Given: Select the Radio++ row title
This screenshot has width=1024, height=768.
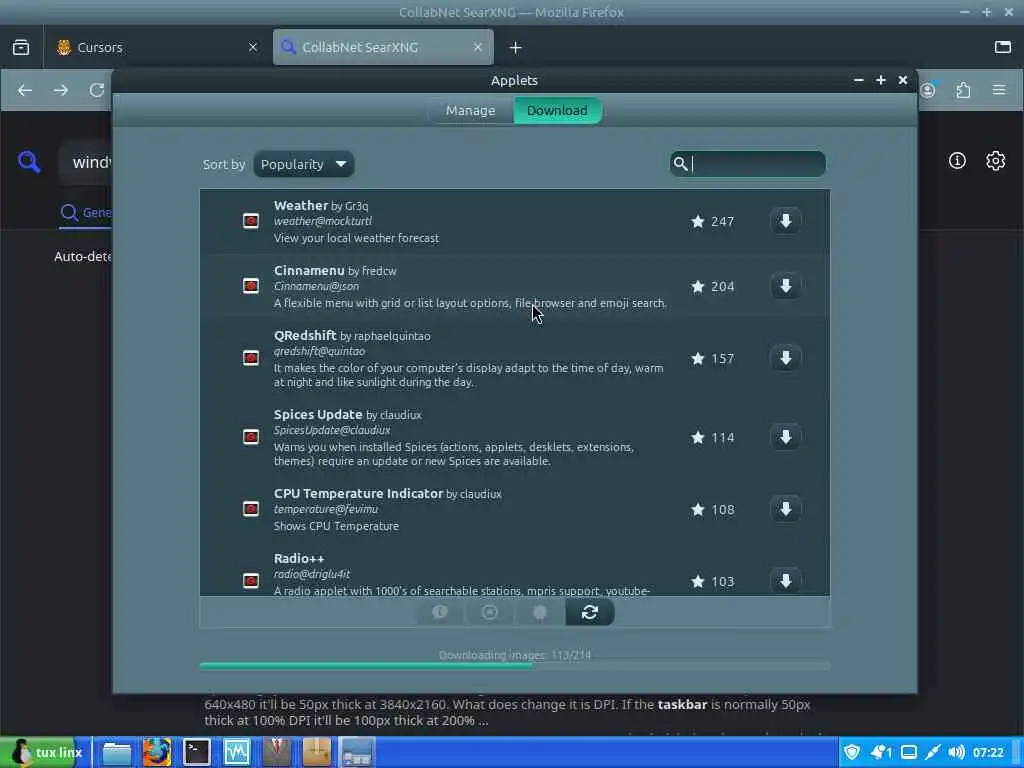Looking at the screenshot, I should point(299,559).
